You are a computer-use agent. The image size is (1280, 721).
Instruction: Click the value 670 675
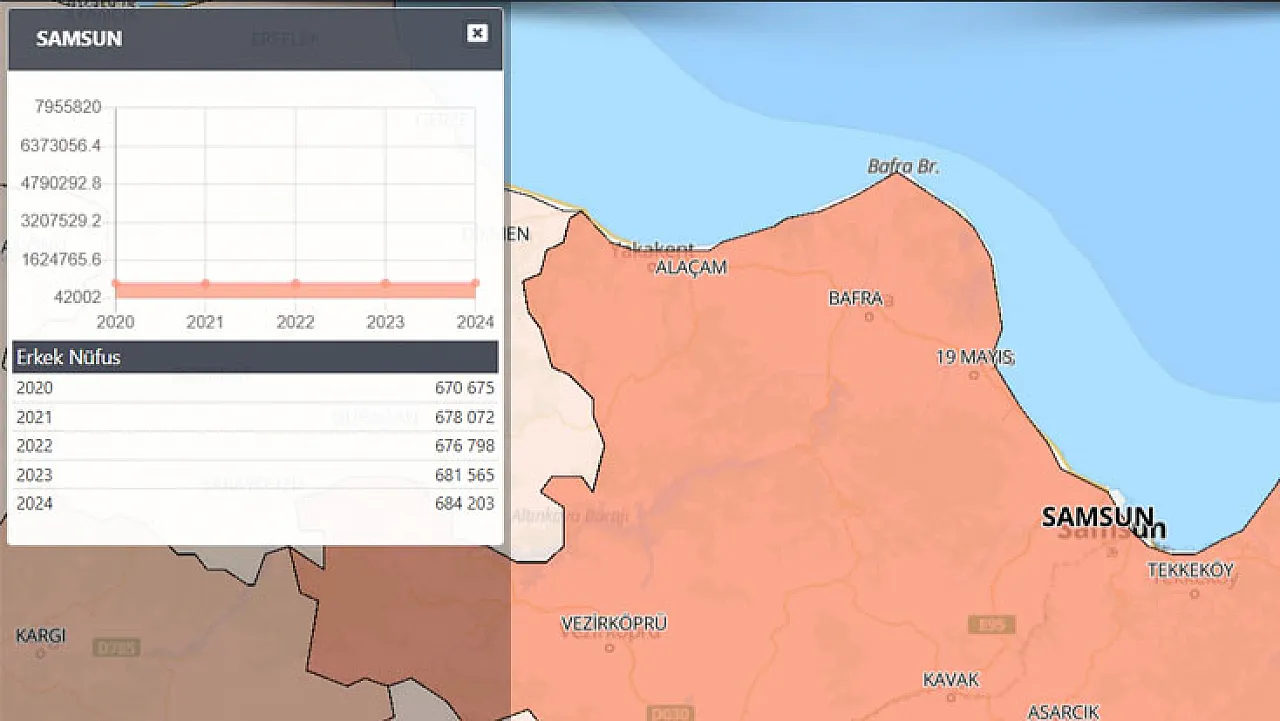tap(464, 388)
